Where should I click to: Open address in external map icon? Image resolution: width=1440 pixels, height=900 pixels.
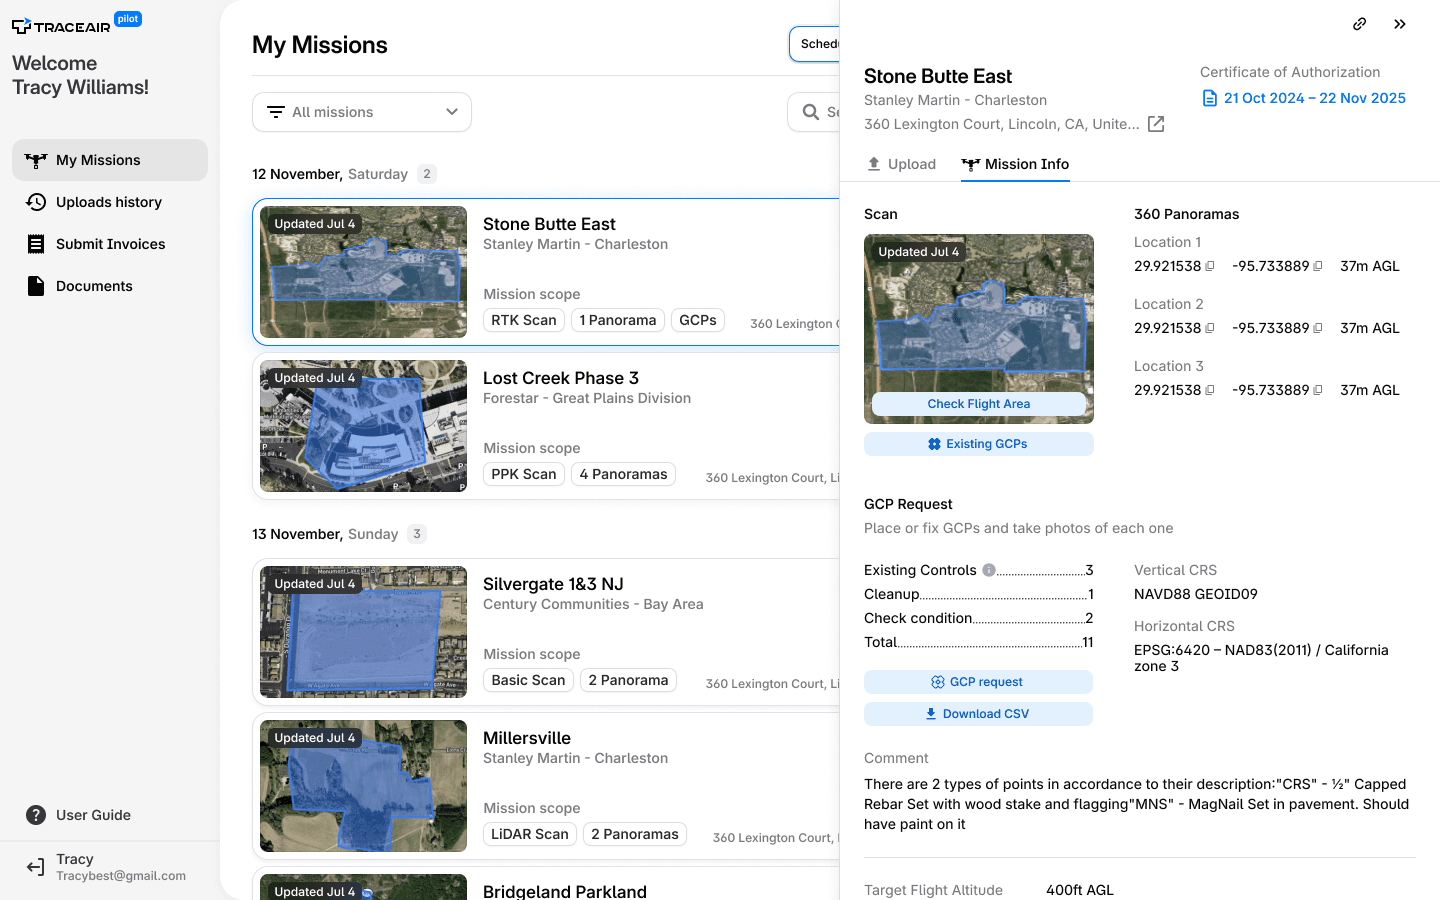(1156, 124)
